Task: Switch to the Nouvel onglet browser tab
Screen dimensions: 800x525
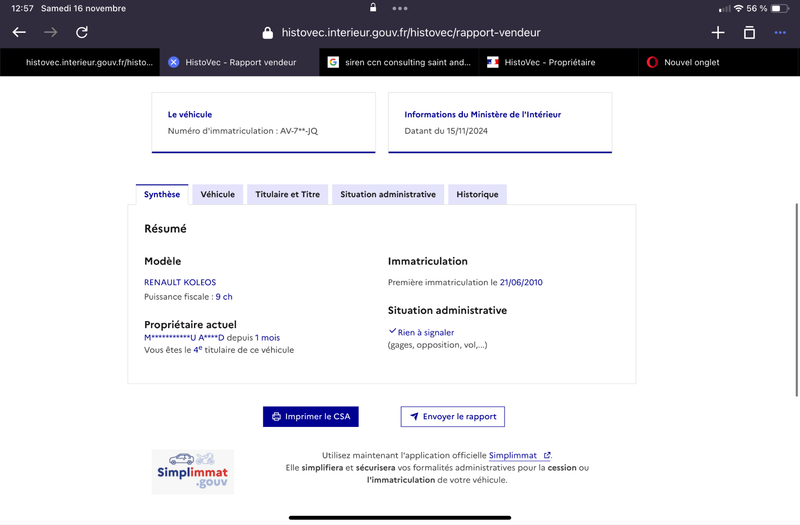Action: pos(718,62)
